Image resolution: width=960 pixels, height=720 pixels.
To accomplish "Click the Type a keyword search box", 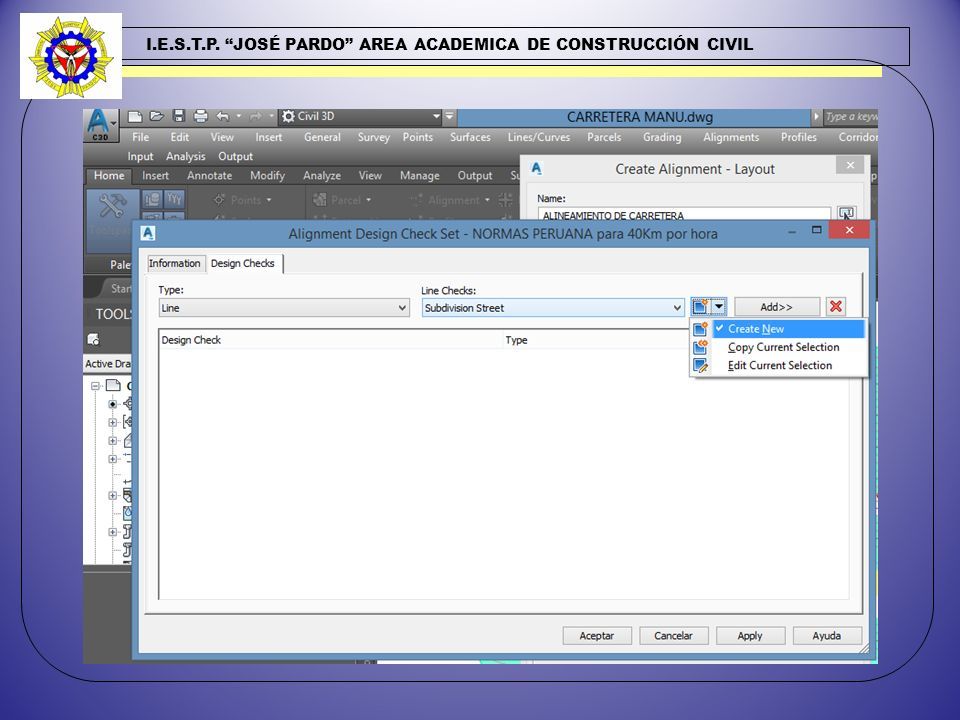I will point(850,116).
